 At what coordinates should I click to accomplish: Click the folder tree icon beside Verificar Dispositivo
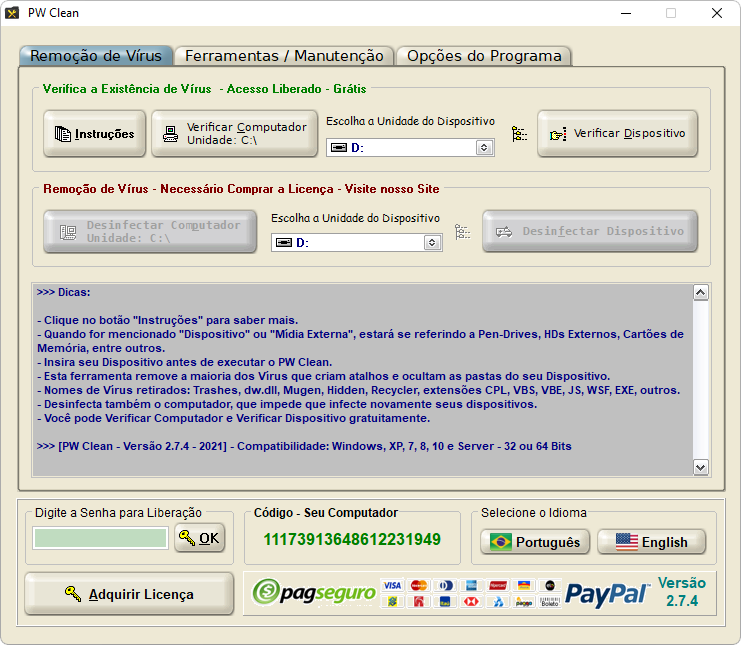[x=518, y=134]
